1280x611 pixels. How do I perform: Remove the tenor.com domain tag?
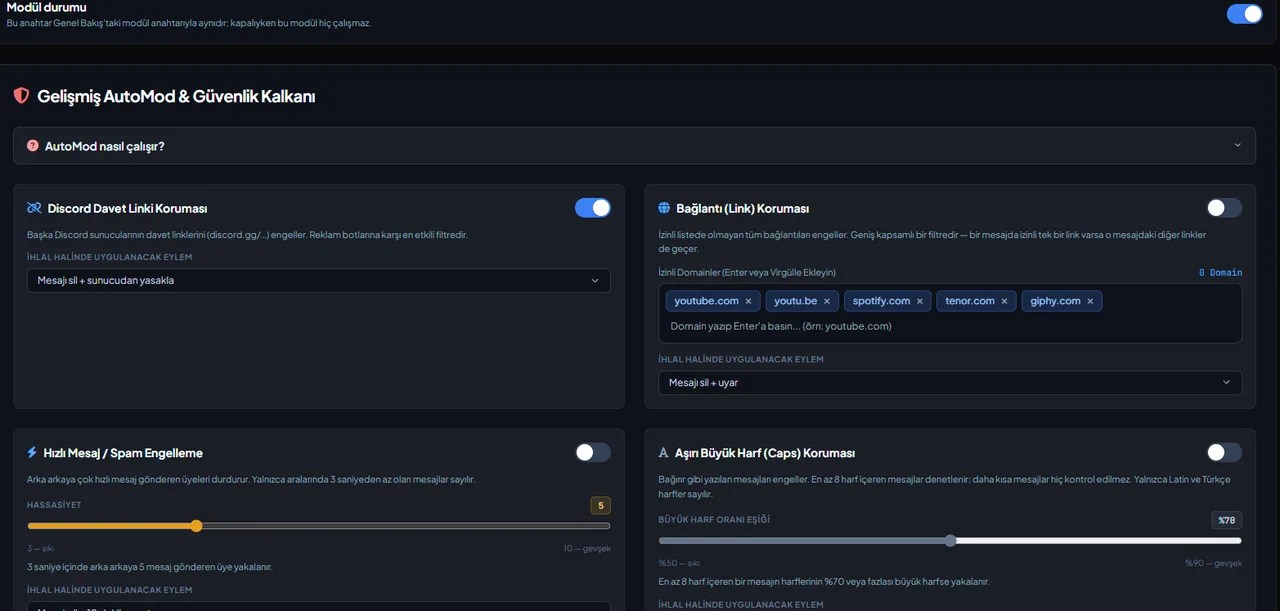point(1005,301)
